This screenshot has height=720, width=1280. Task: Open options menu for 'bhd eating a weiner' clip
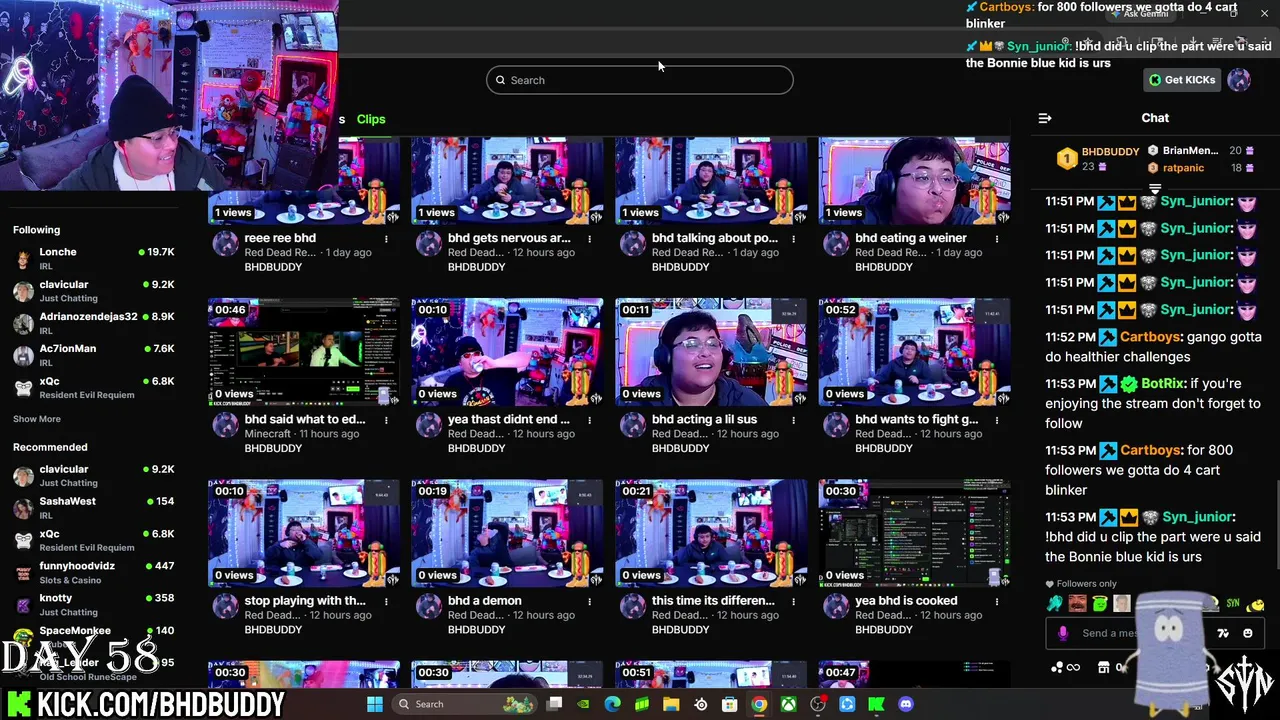pos(997,239)
